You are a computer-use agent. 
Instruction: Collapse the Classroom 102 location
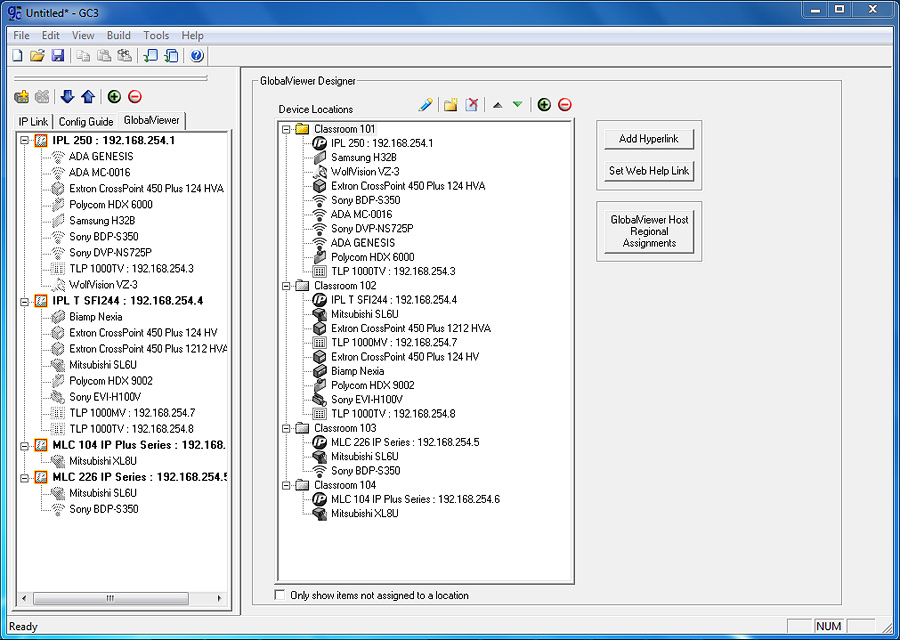coord(286,286)
